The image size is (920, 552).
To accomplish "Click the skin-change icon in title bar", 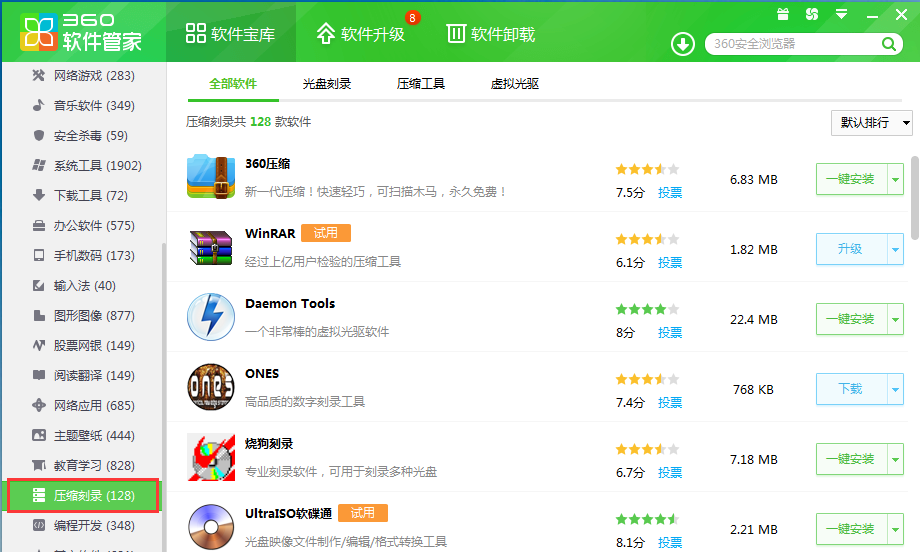I will 812,14.
